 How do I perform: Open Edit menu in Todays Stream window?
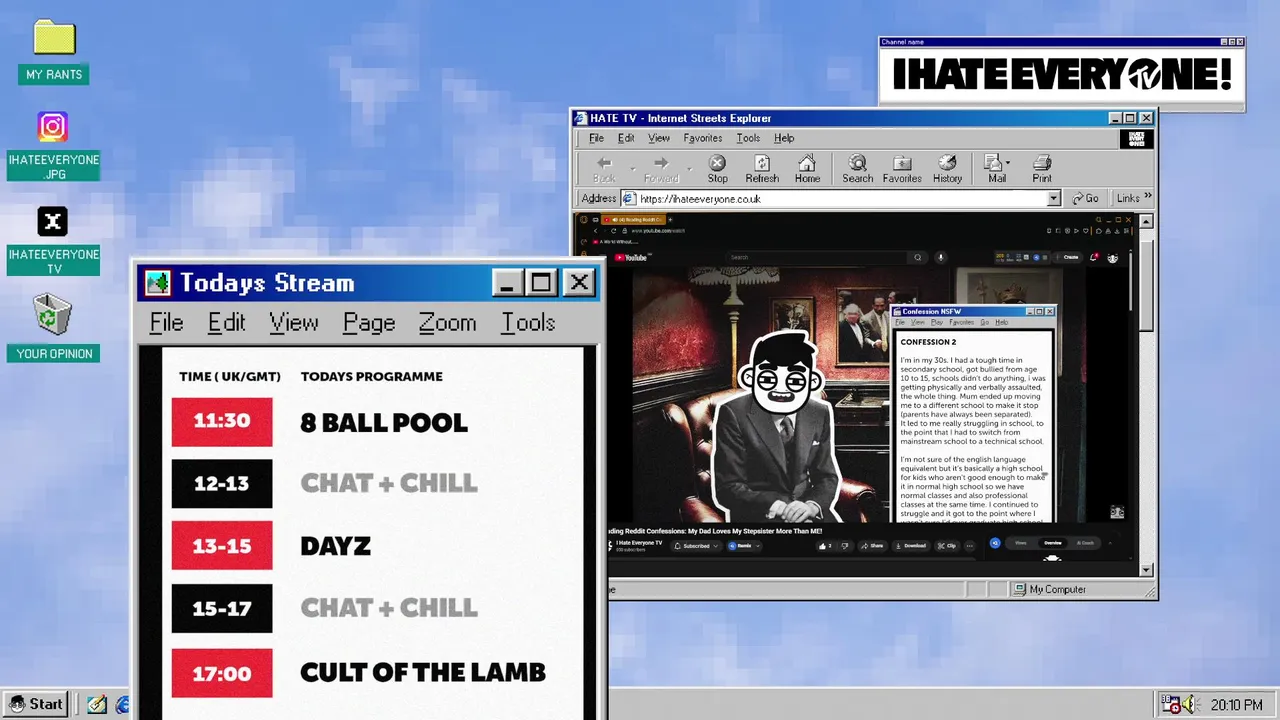[226, 323]
